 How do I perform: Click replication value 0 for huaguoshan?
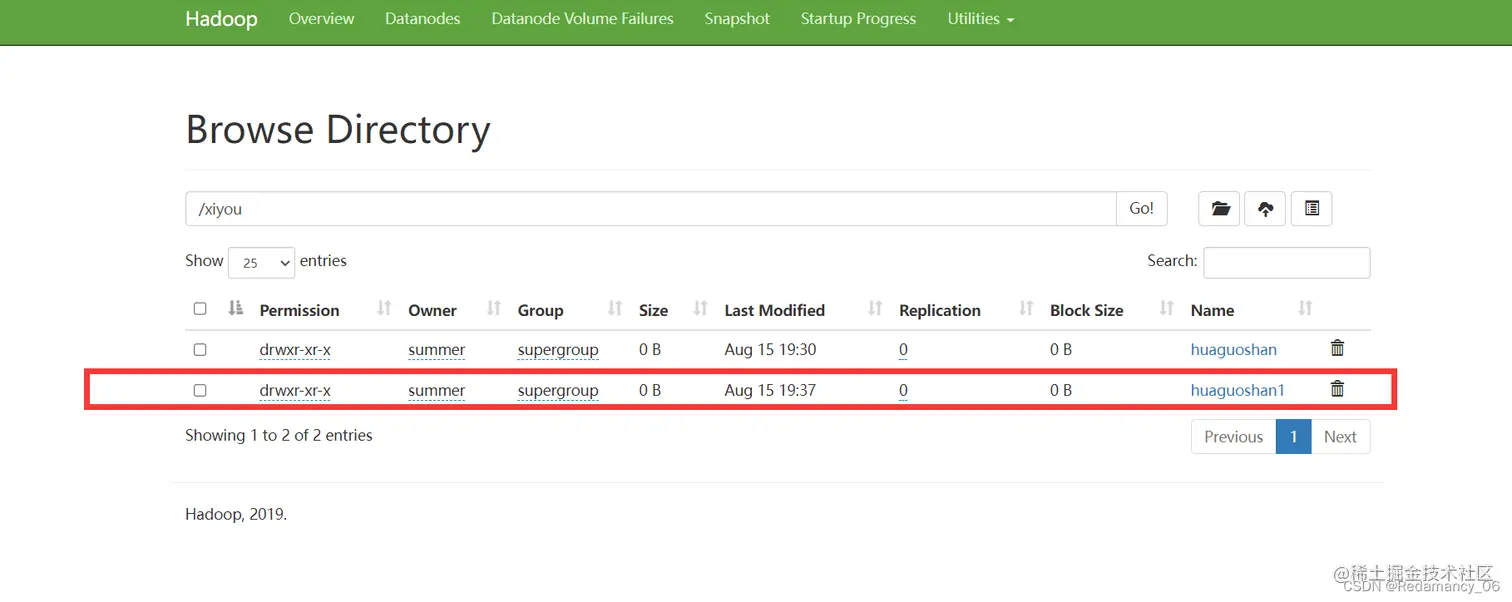(x=903, y=350)
